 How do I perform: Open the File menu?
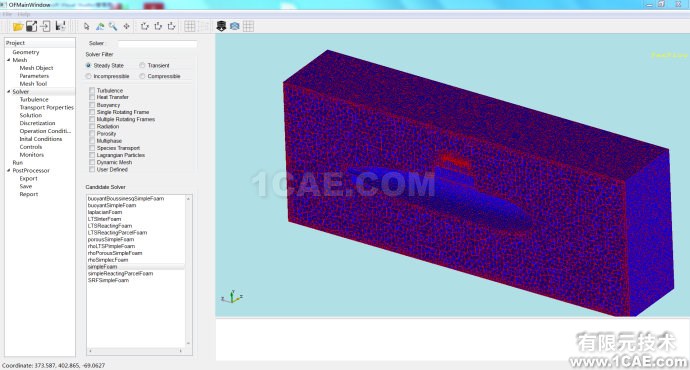[x=7, y=15]
